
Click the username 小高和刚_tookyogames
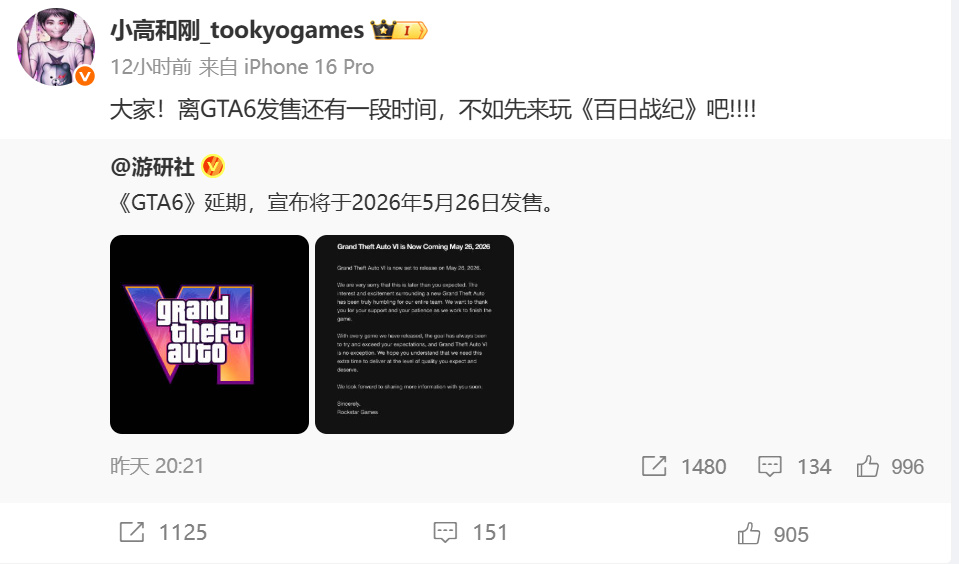coord(237,30)
